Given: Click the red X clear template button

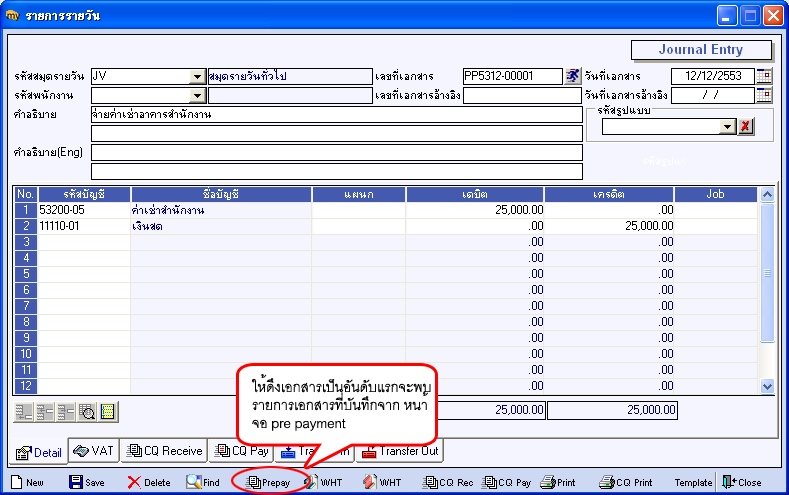Looking at the screenshot, I should (x=746, y=126).
